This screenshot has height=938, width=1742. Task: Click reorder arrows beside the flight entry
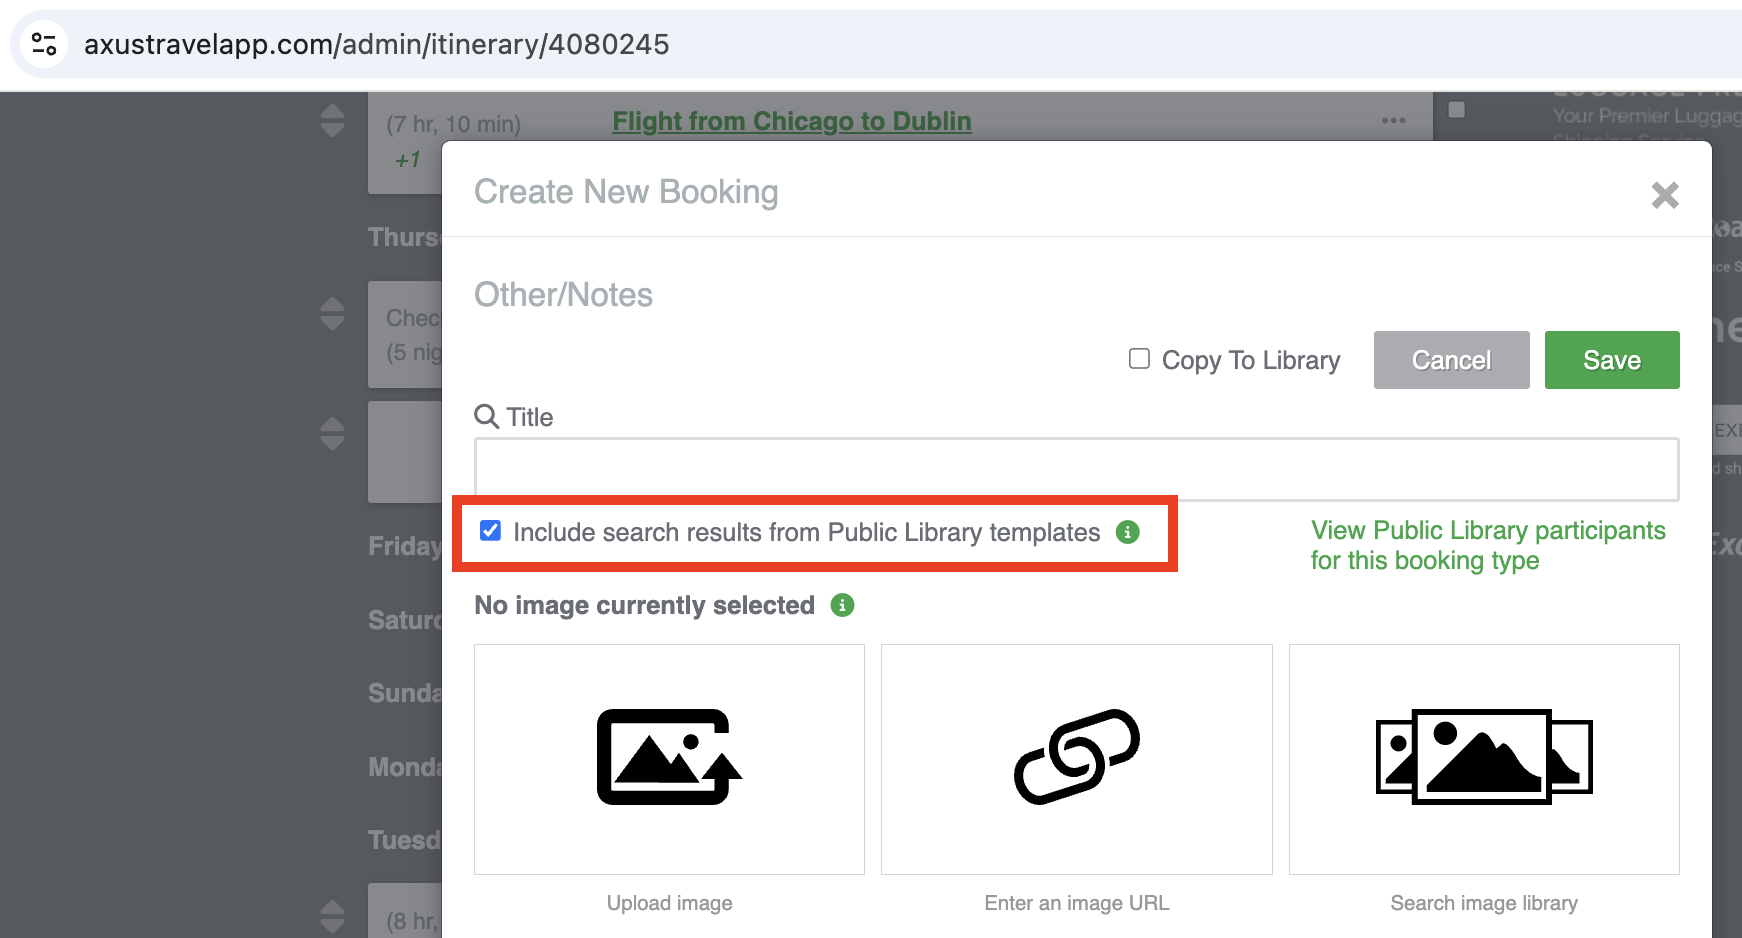click(x=333, y=122)
